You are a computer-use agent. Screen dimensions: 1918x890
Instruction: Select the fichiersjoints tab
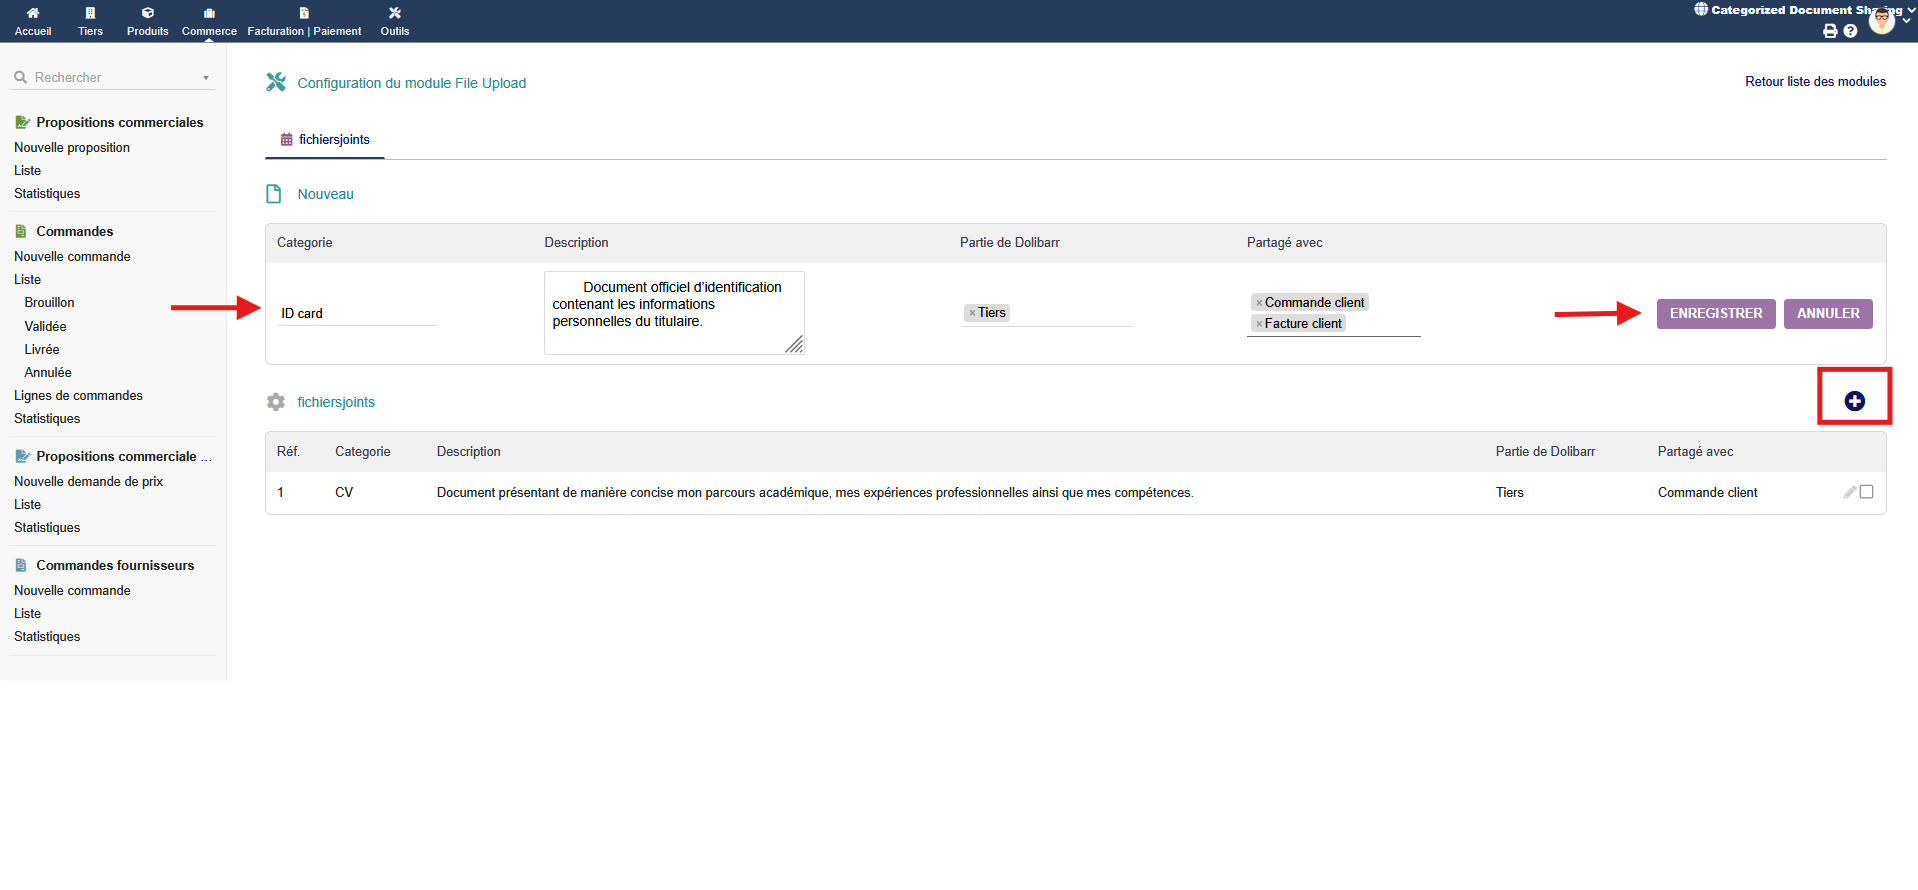325,140
